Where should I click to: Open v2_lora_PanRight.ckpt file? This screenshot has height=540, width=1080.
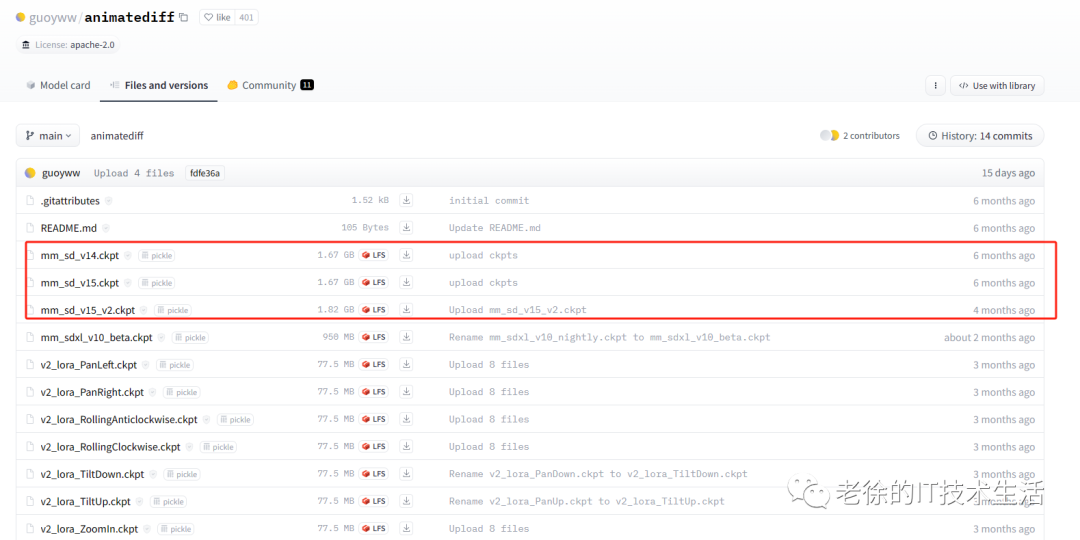click(x=92, y=392)
